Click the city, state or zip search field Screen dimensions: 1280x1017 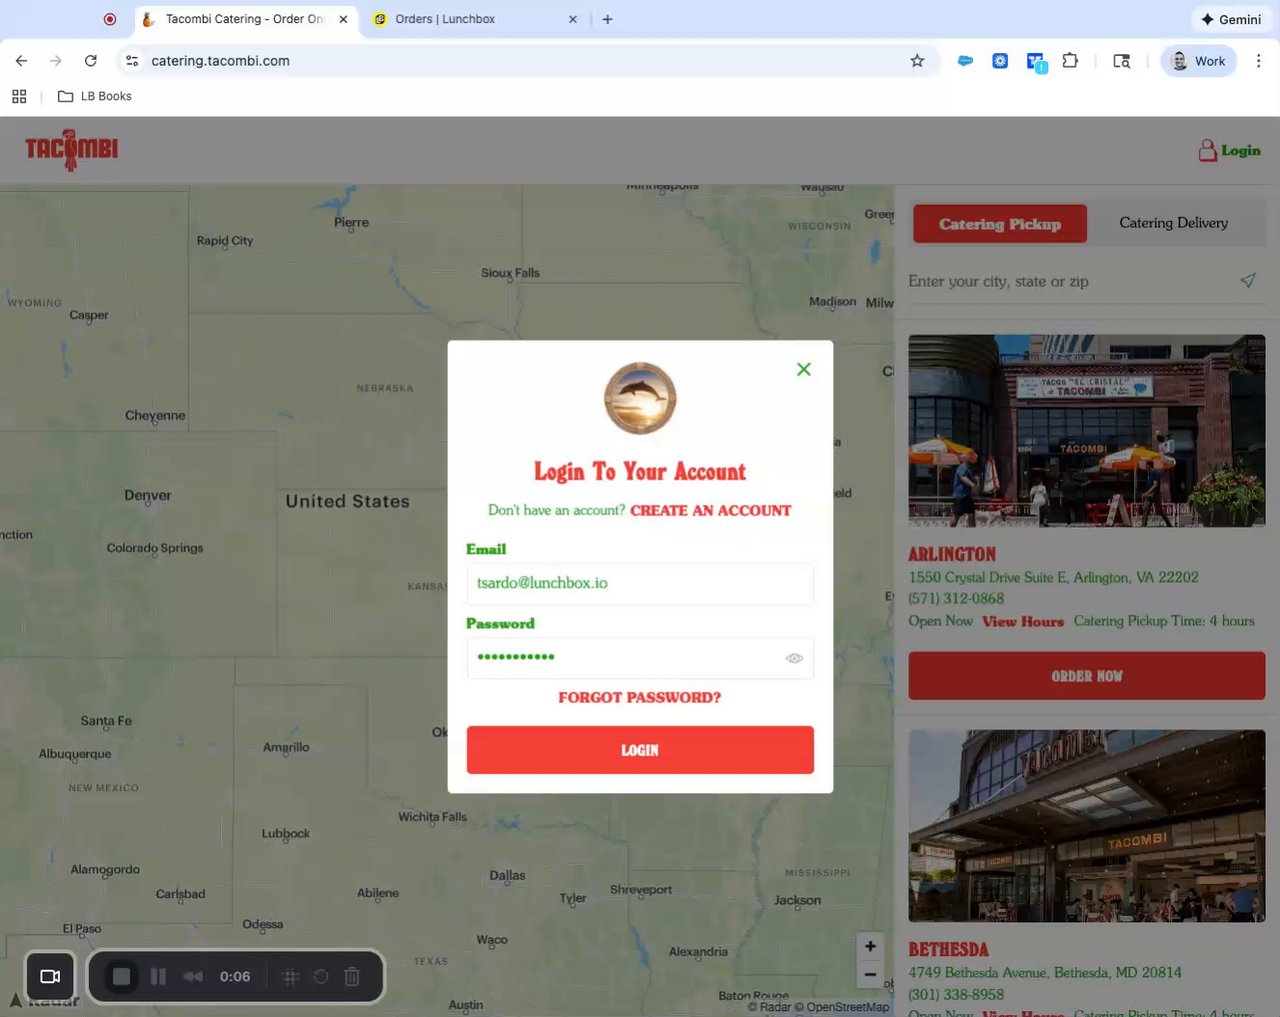coord(1070,281)
